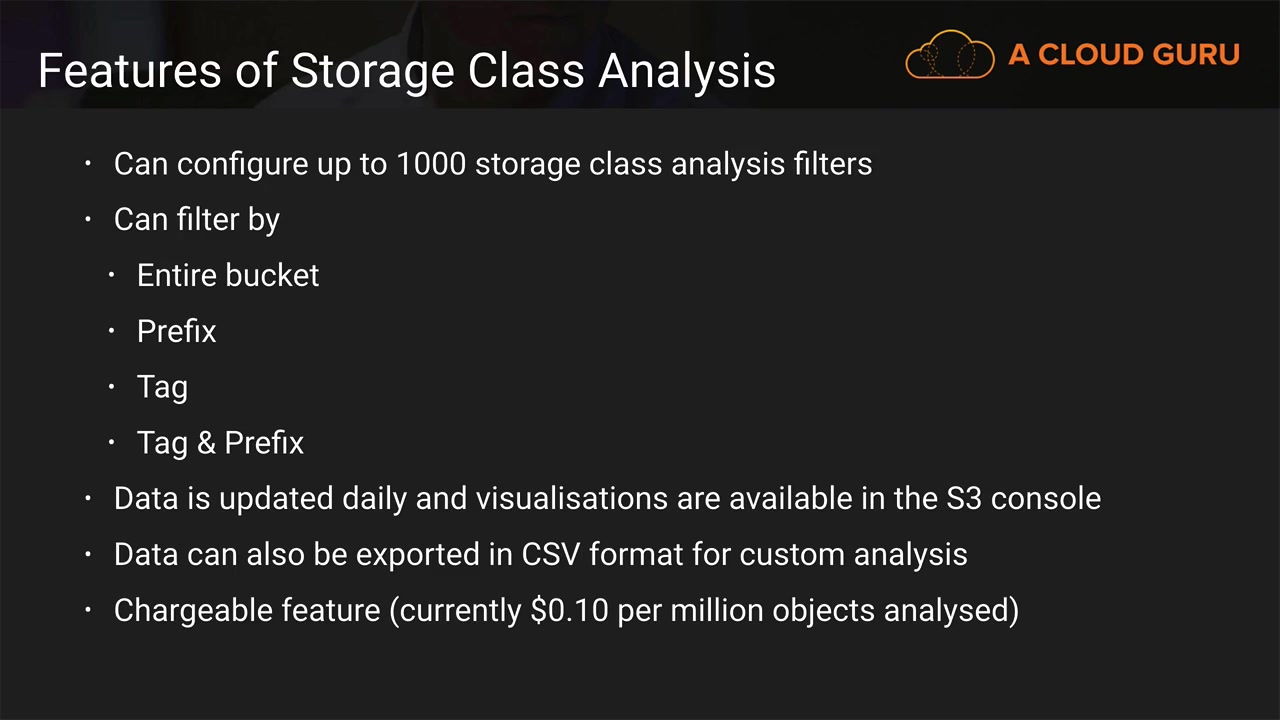Click the "$0.10" price text
The image size is (1280, 720).
(x=570, y=610)
